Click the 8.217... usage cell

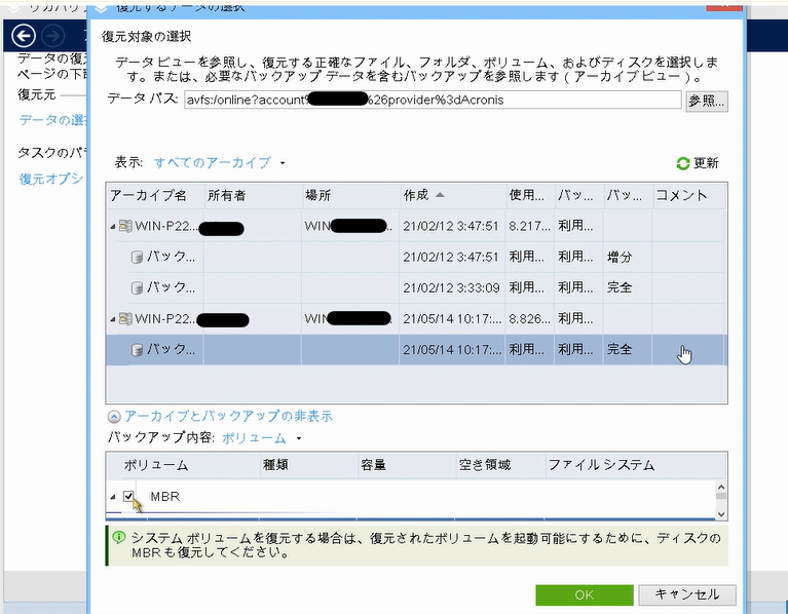coord(530,227)
